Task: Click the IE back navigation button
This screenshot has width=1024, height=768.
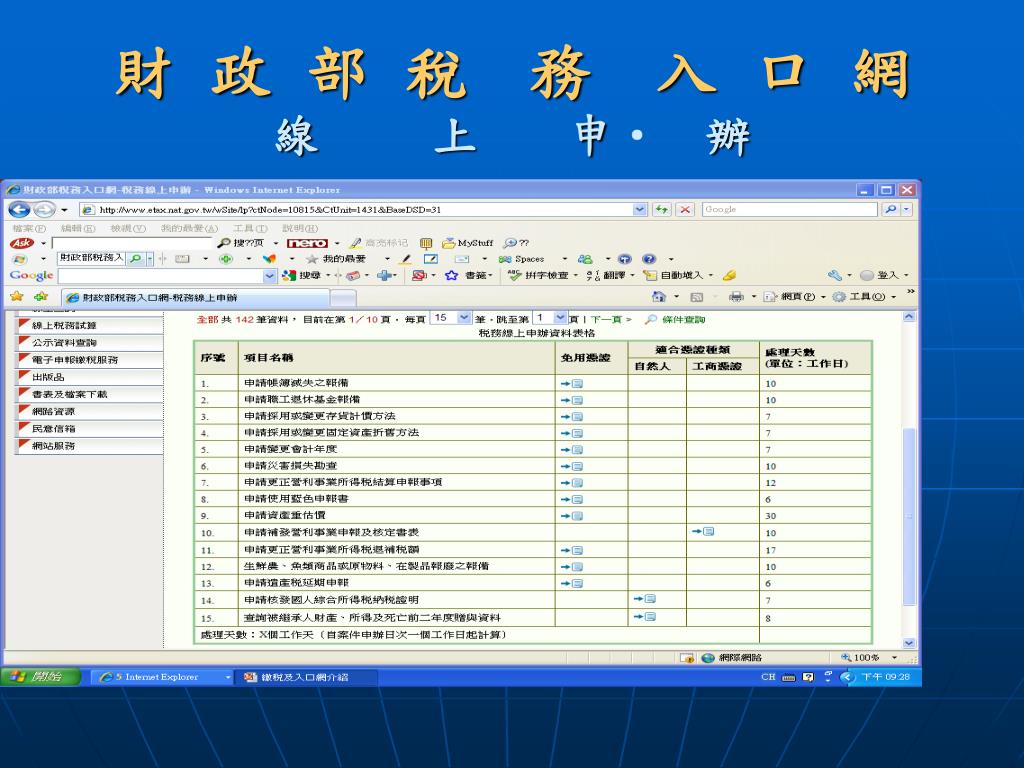Action: point(20,210)
